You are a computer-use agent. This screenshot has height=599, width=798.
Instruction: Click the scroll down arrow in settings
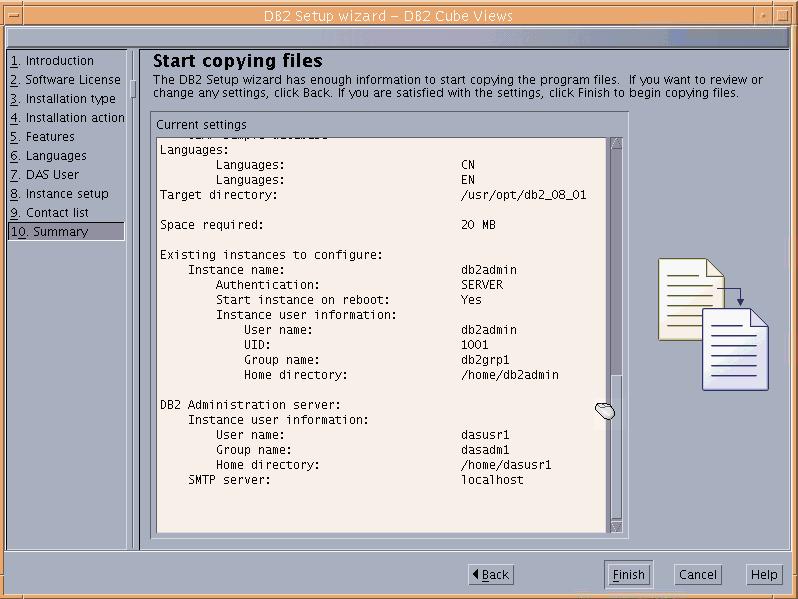click(616, 526)
